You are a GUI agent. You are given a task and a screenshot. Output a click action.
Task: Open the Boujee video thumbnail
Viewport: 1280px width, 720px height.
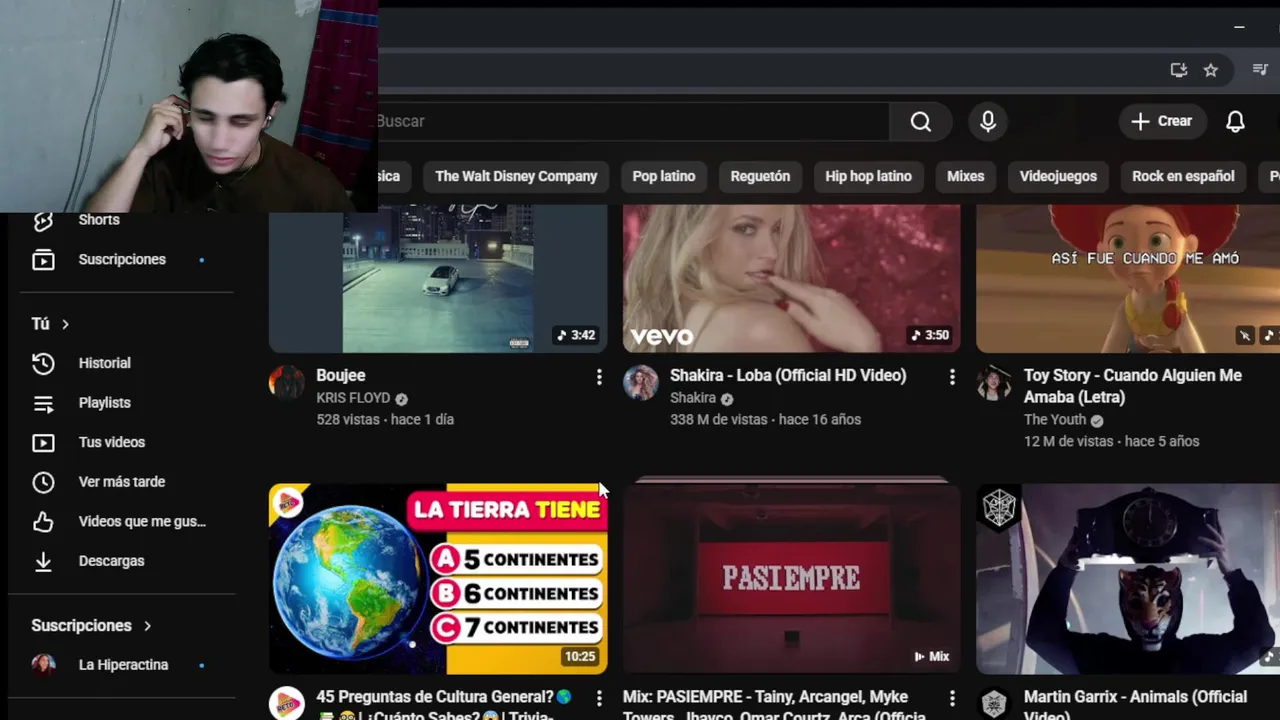click(x=438, y=279)
